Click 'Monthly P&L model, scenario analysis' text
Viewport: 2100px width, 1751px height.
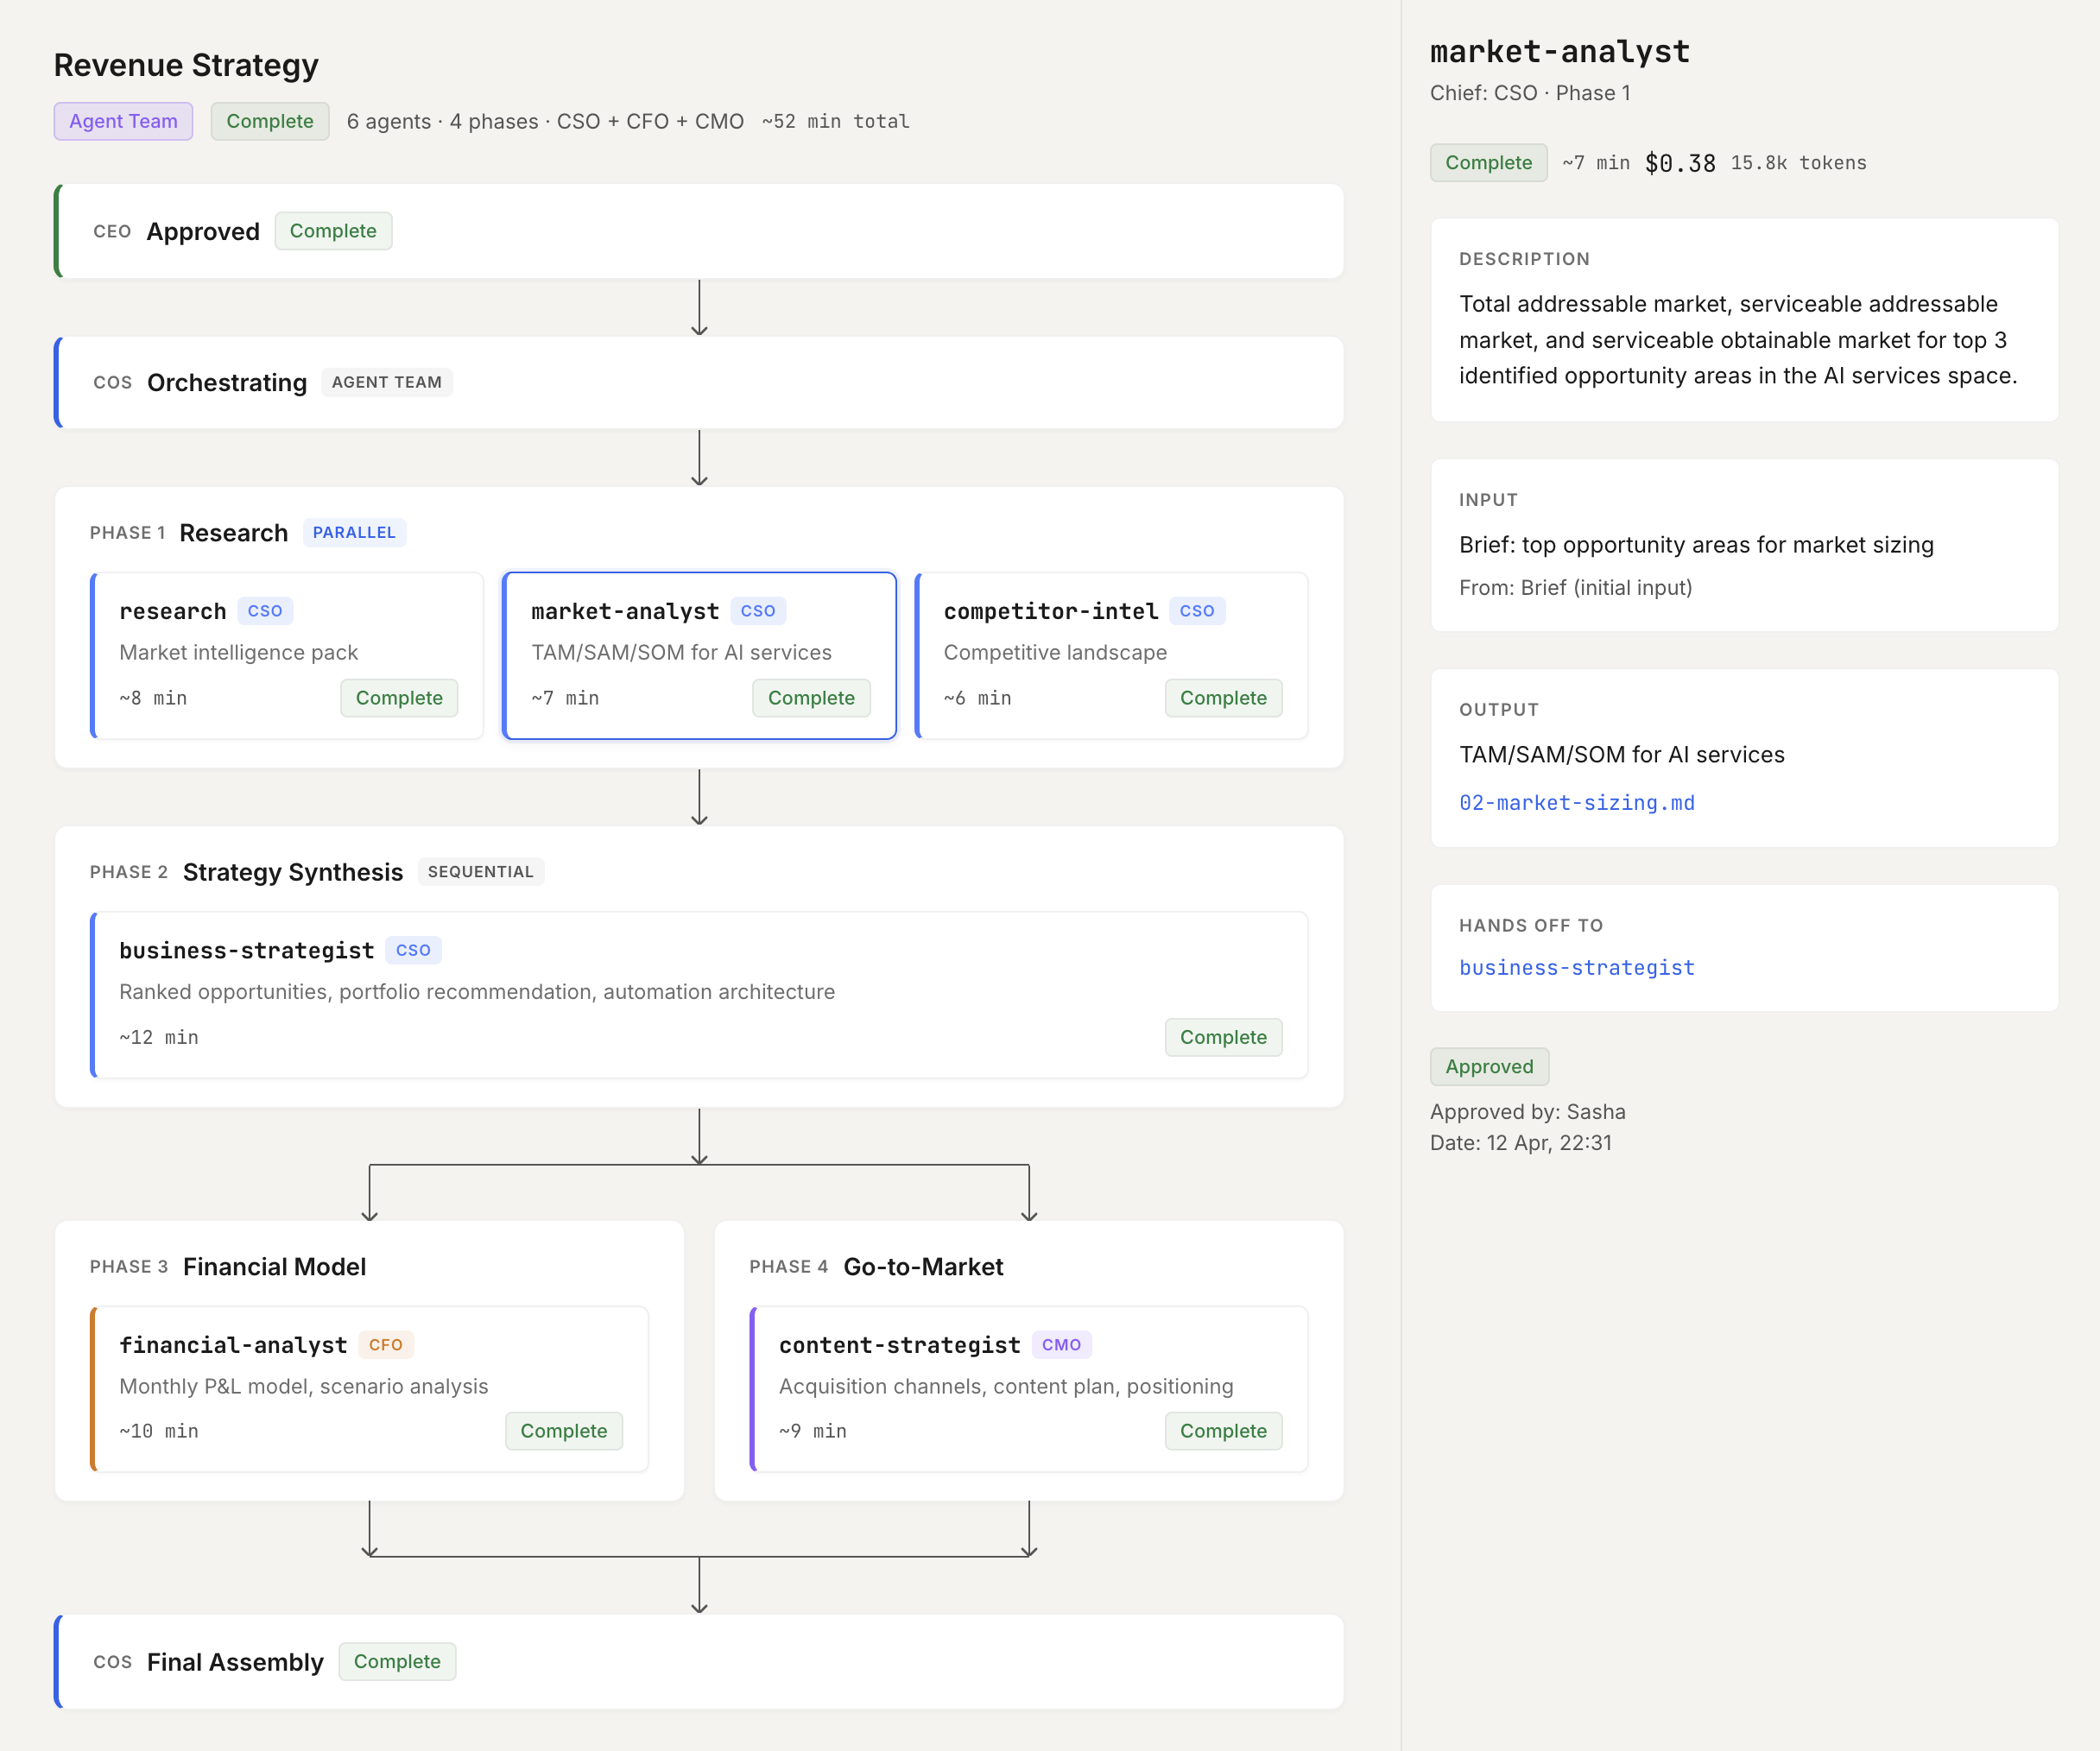(x=303, y=1387)
